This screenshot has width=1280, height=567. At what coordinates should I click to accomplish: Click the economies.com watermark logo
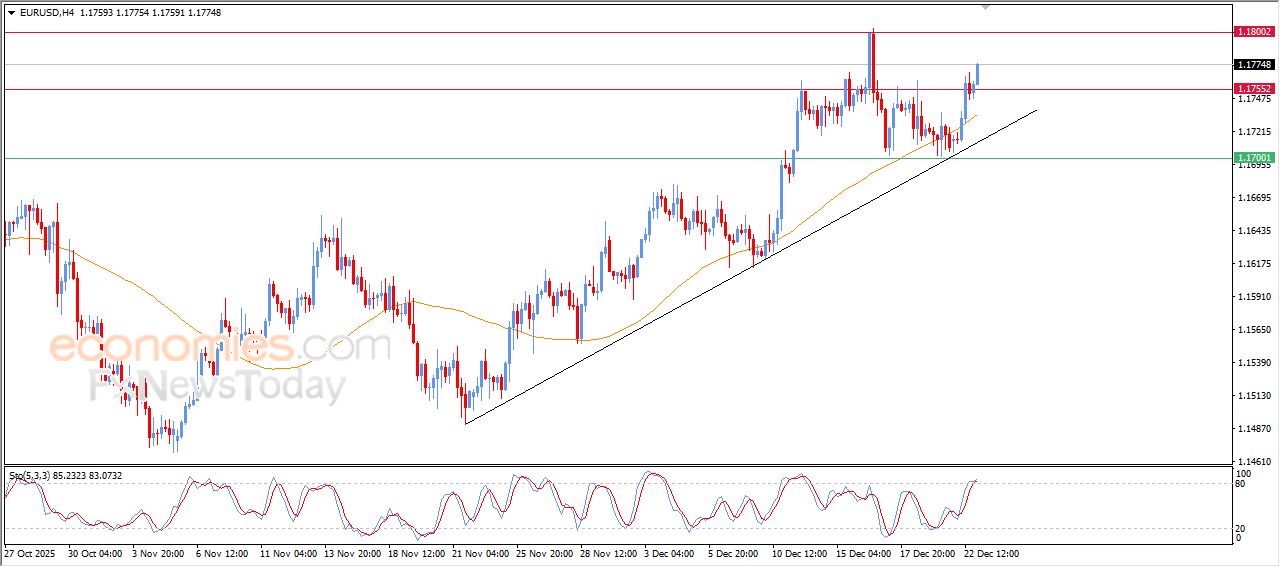[220, 347]
